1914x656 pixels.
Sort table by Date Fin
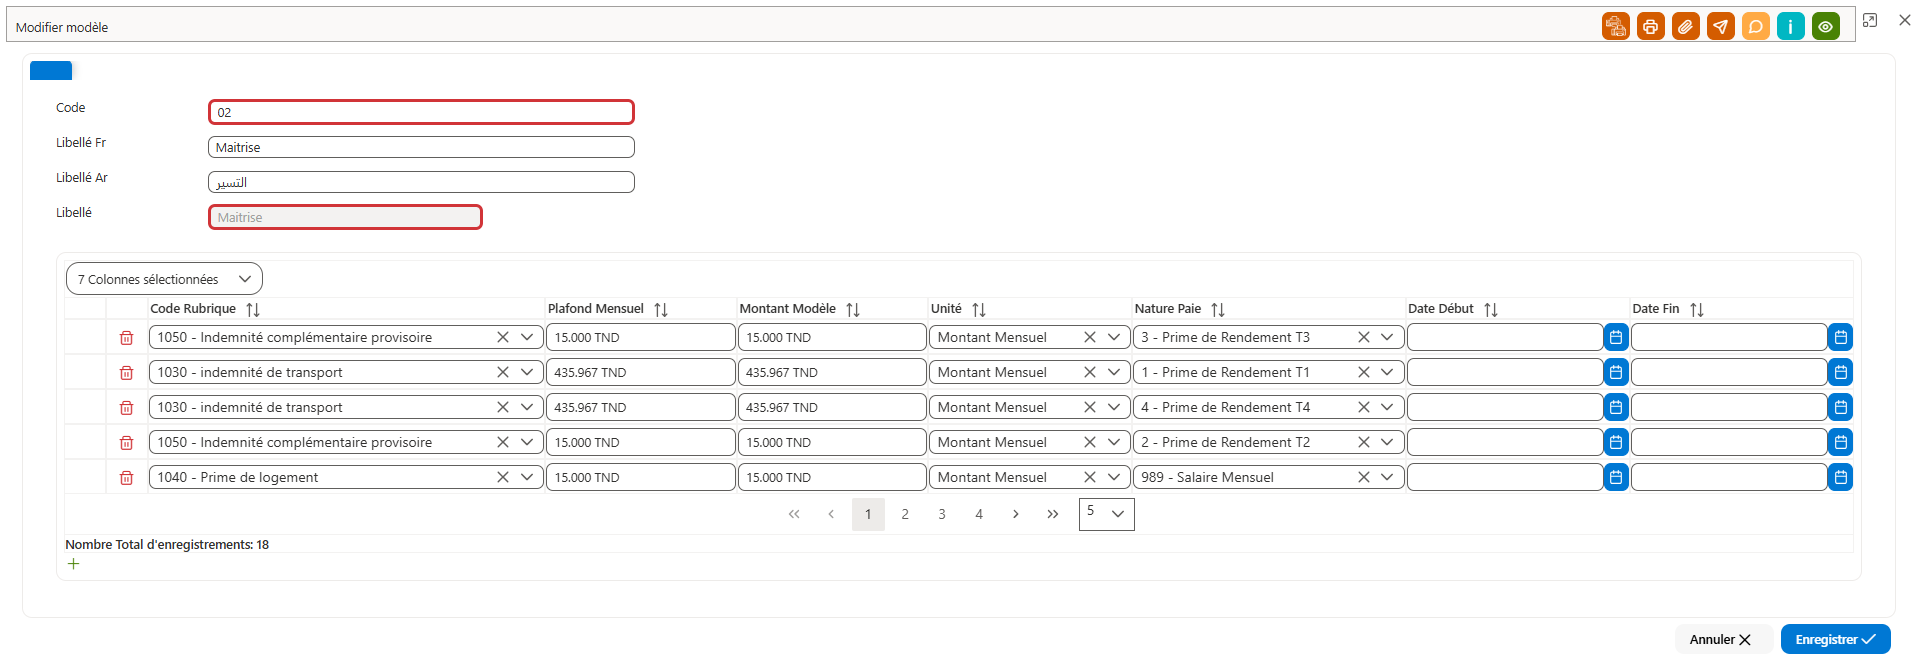coord(1697,310)
